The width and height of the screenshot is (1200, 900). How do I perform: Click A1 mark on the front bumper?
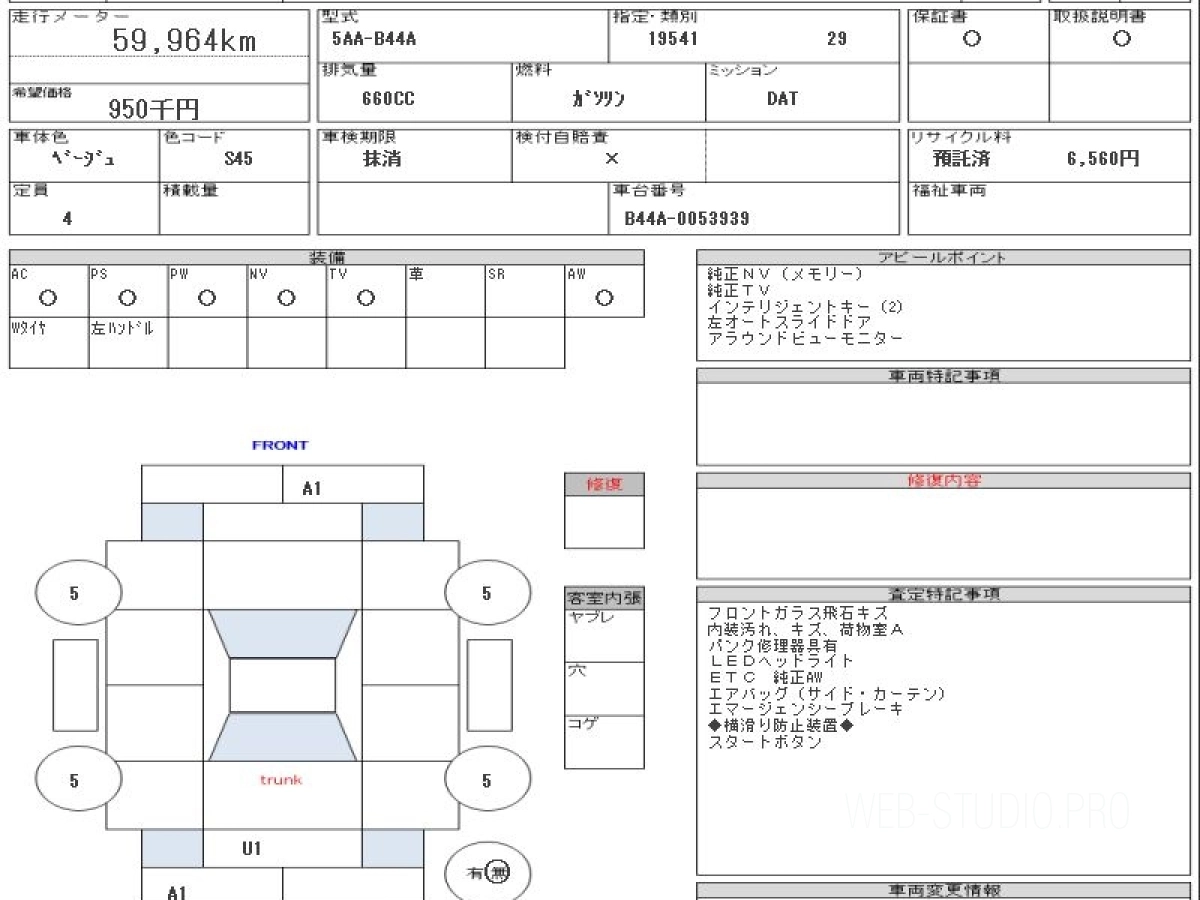[x=312, y=489]
